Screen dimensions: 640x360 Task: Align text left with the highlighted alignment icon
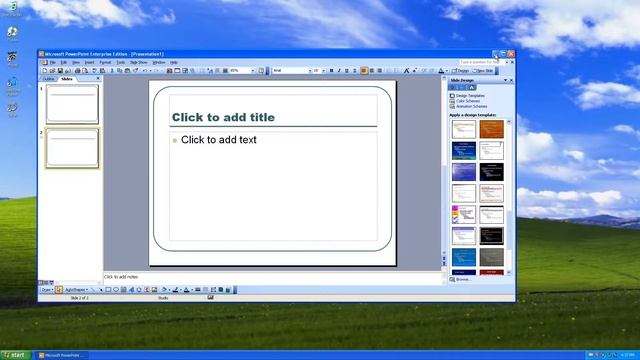point(364,71)
